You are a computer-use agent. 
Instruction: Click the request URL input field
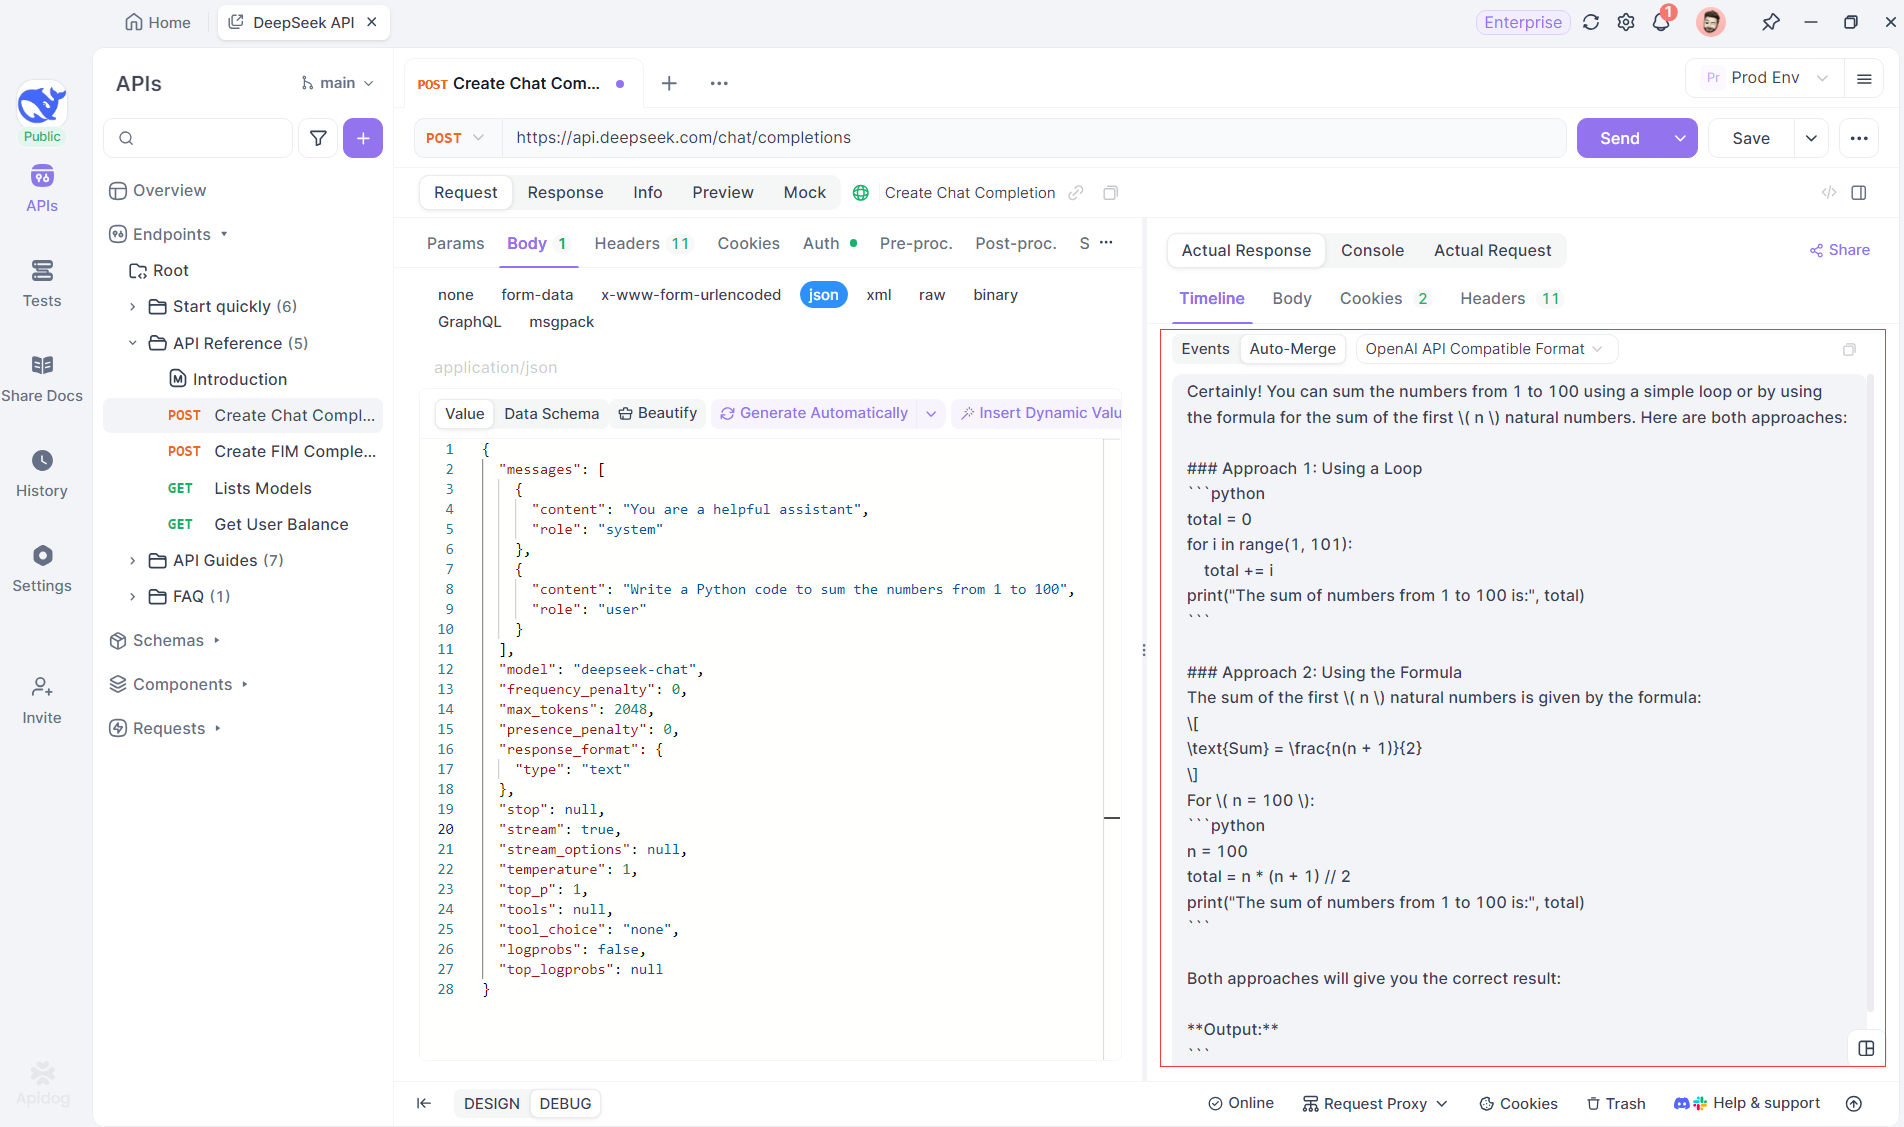1034,138
